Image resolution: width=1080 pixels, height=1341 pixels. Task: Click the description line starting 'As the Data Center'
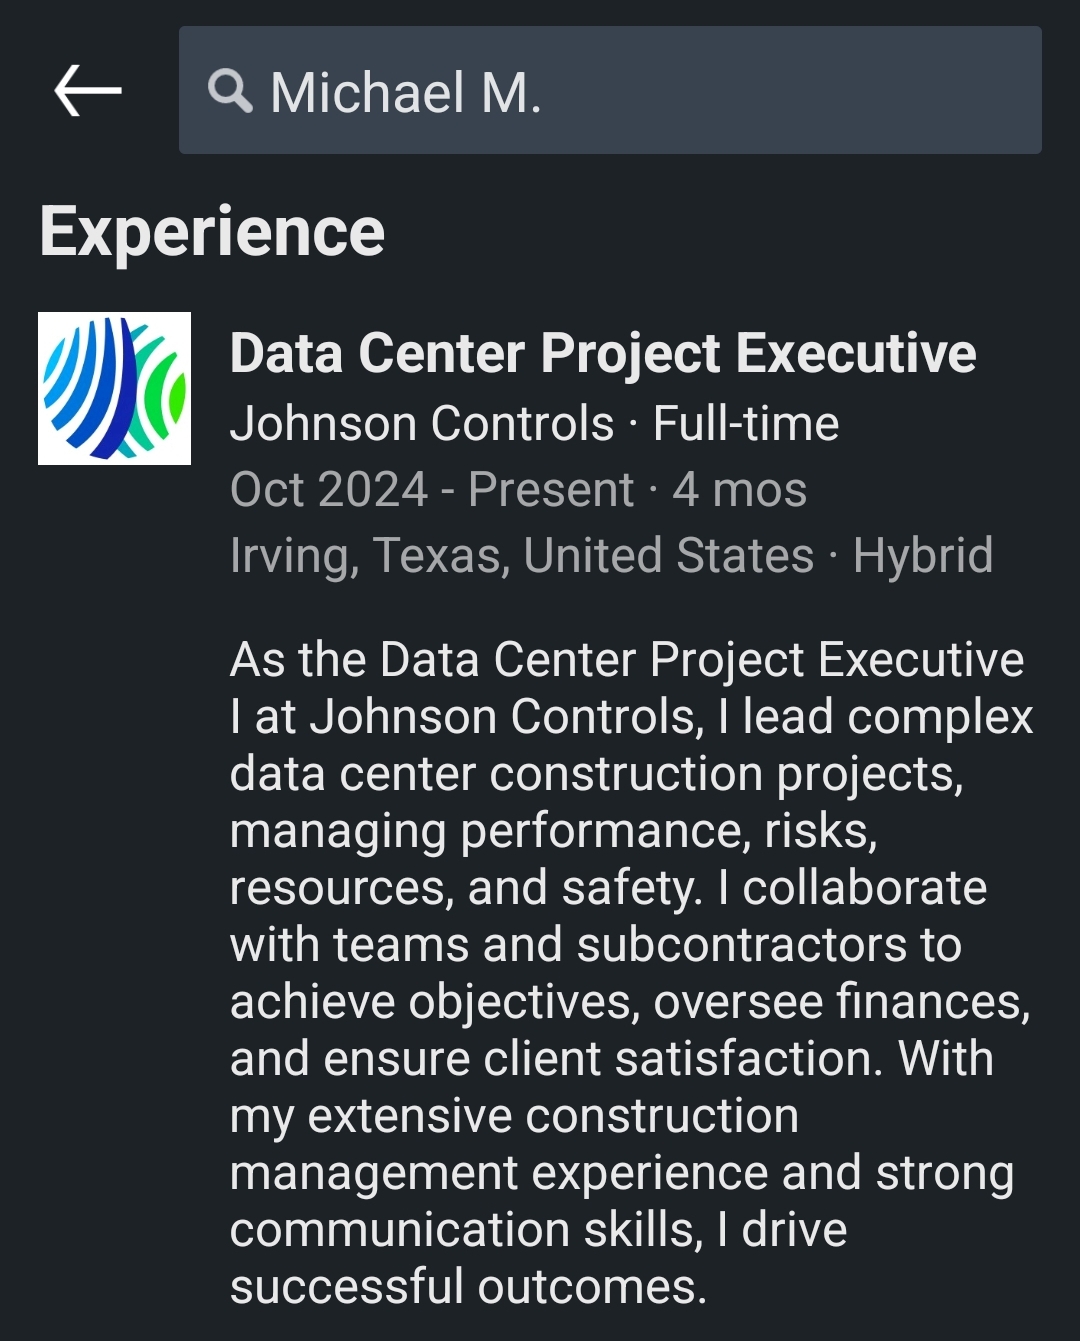pyautogui.click(x=627, y=660)
